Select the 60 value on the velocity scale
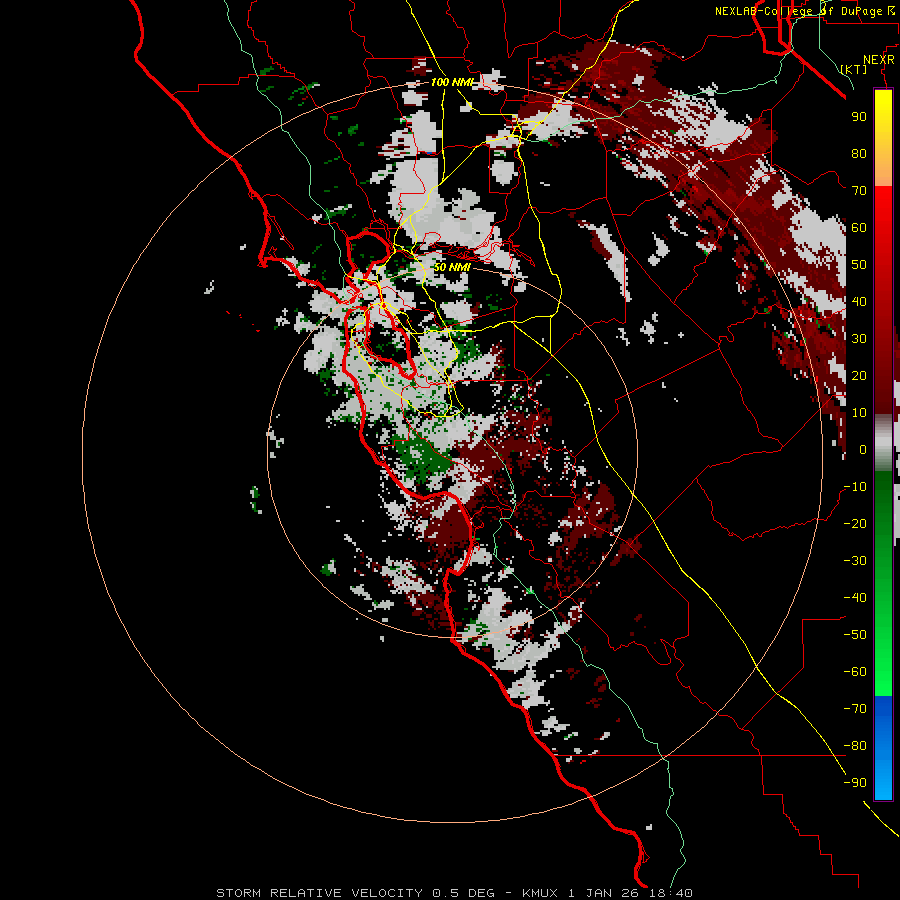The image size is (900, 900). [x=859, y=227]
